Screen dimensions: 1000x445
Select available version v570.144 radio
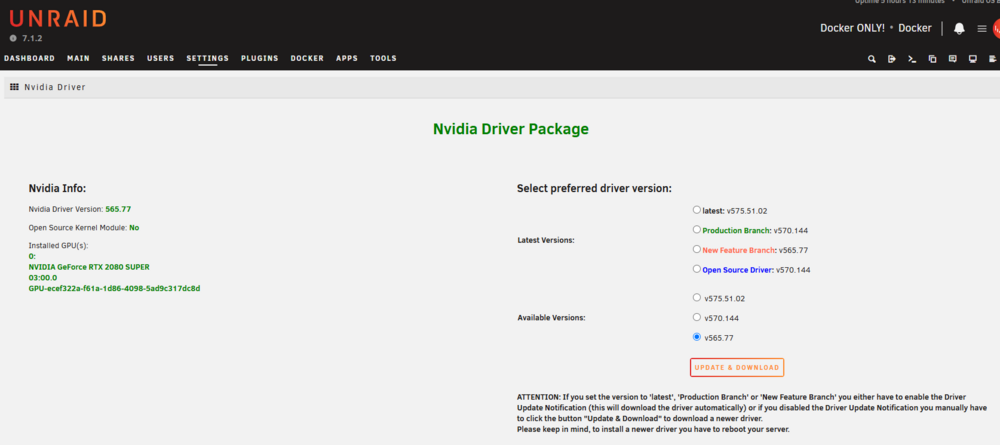(x=696, y=317)
